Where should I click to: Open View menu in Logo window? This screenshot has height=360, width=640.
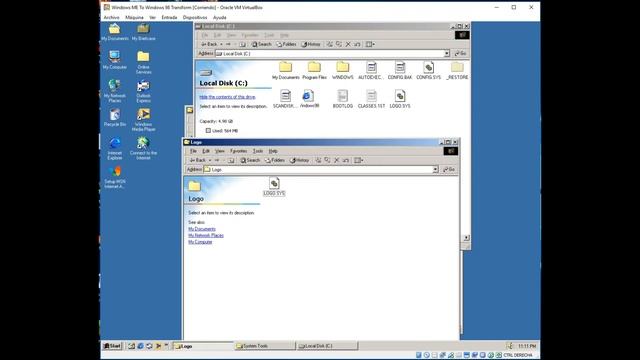220,151
